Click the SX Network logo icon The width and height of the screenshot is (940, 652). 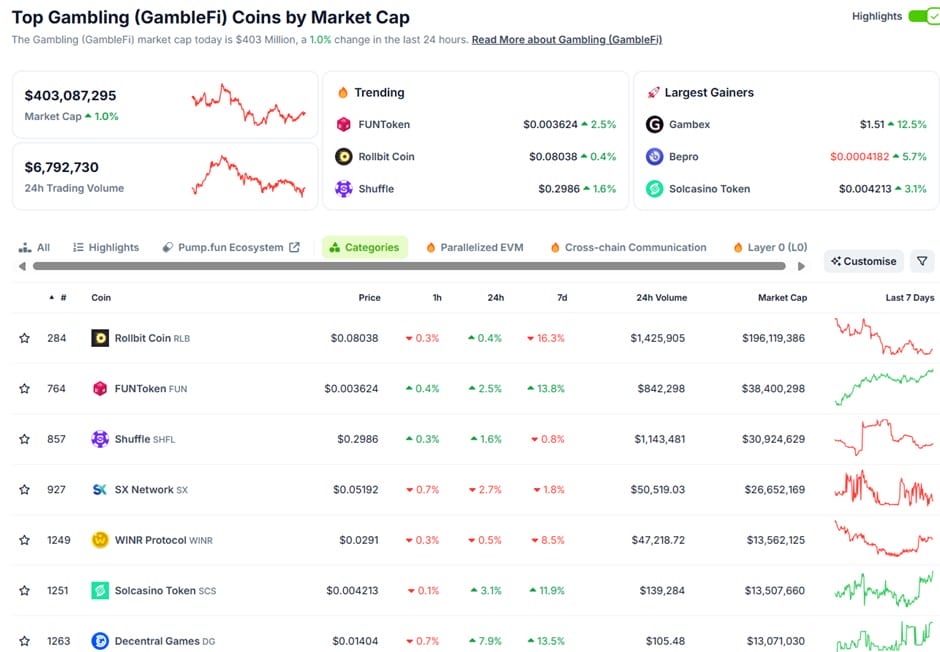point(100,490)
